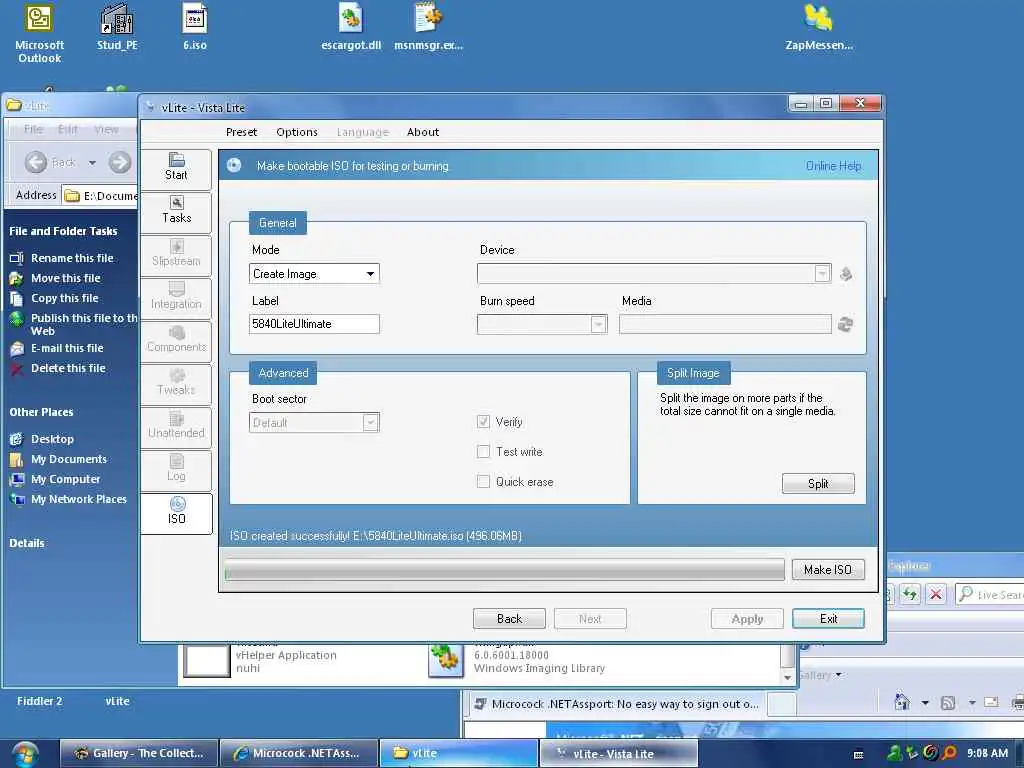Image resolution: width=1024 pixels, height=768 pixels.
Task: Open the File menu in the Explorer window
Action: [x=33, y=129]
